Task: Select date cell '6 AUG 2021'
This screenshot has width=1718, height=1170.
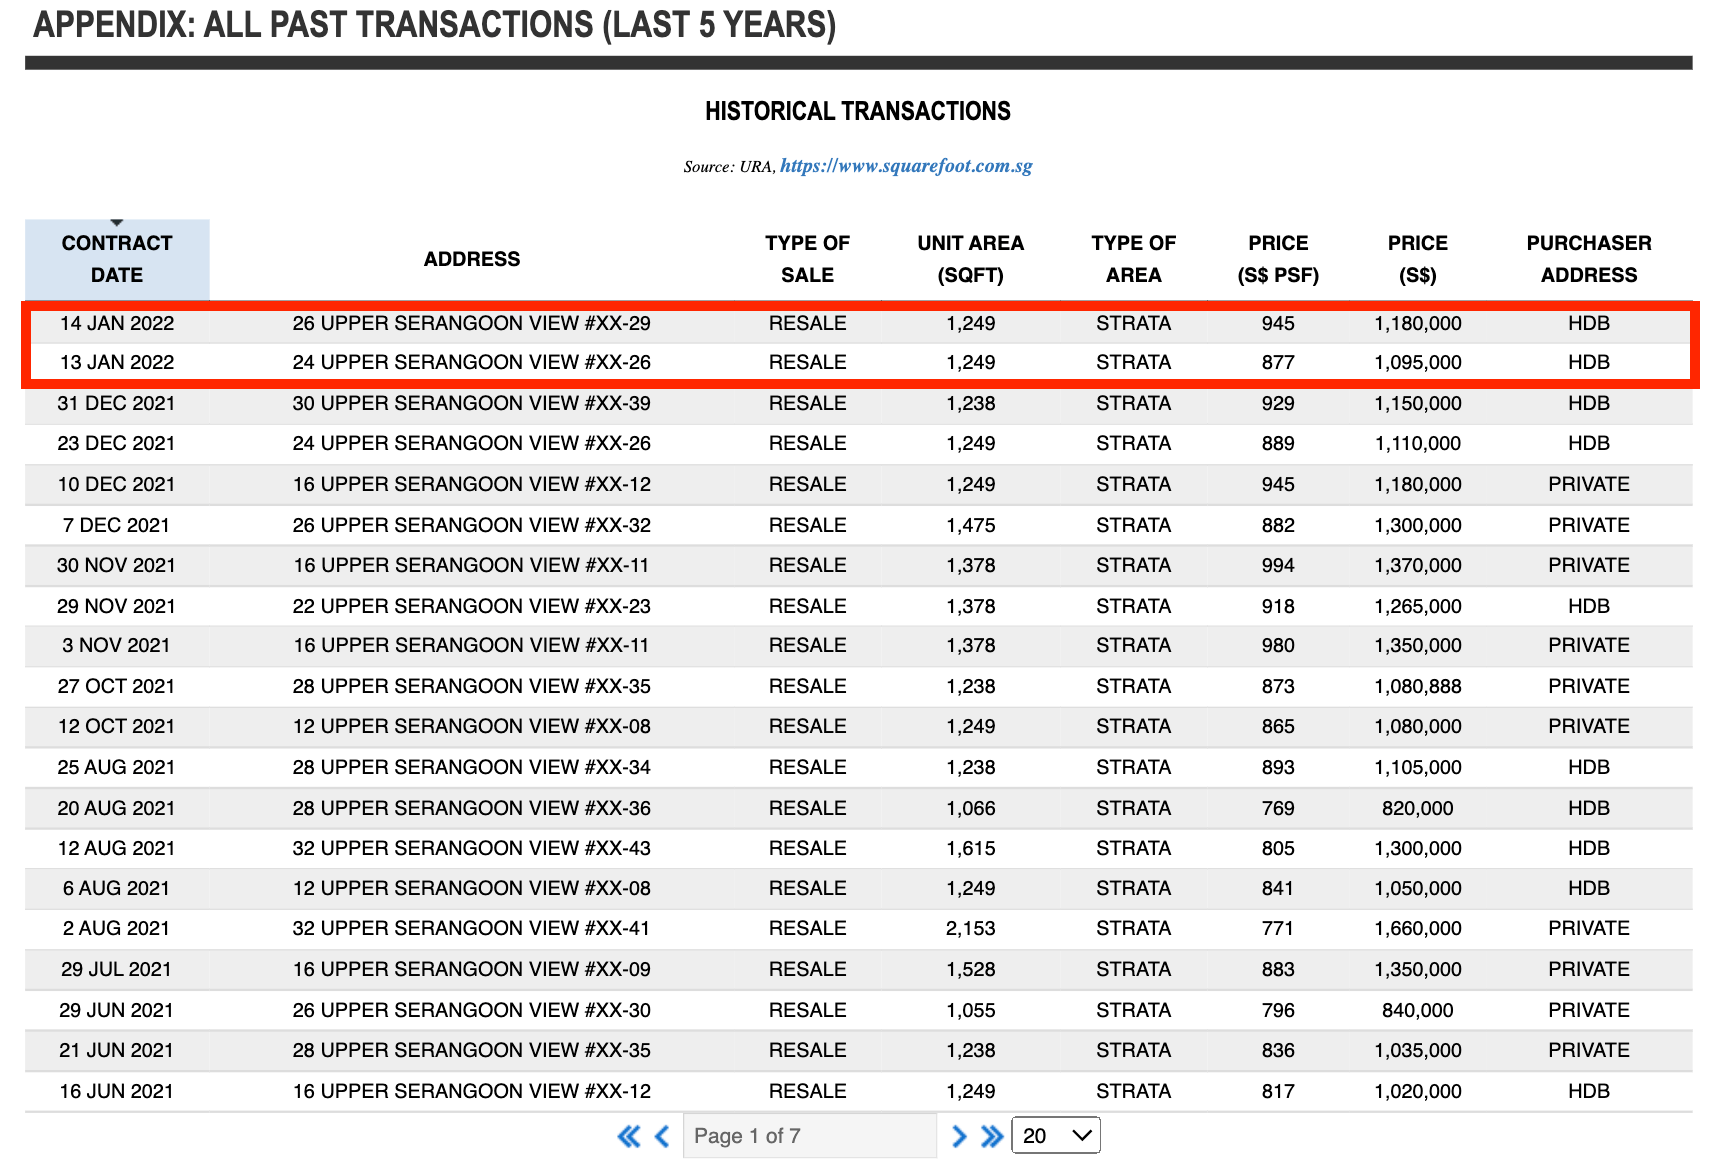Action: coord(117,888)
